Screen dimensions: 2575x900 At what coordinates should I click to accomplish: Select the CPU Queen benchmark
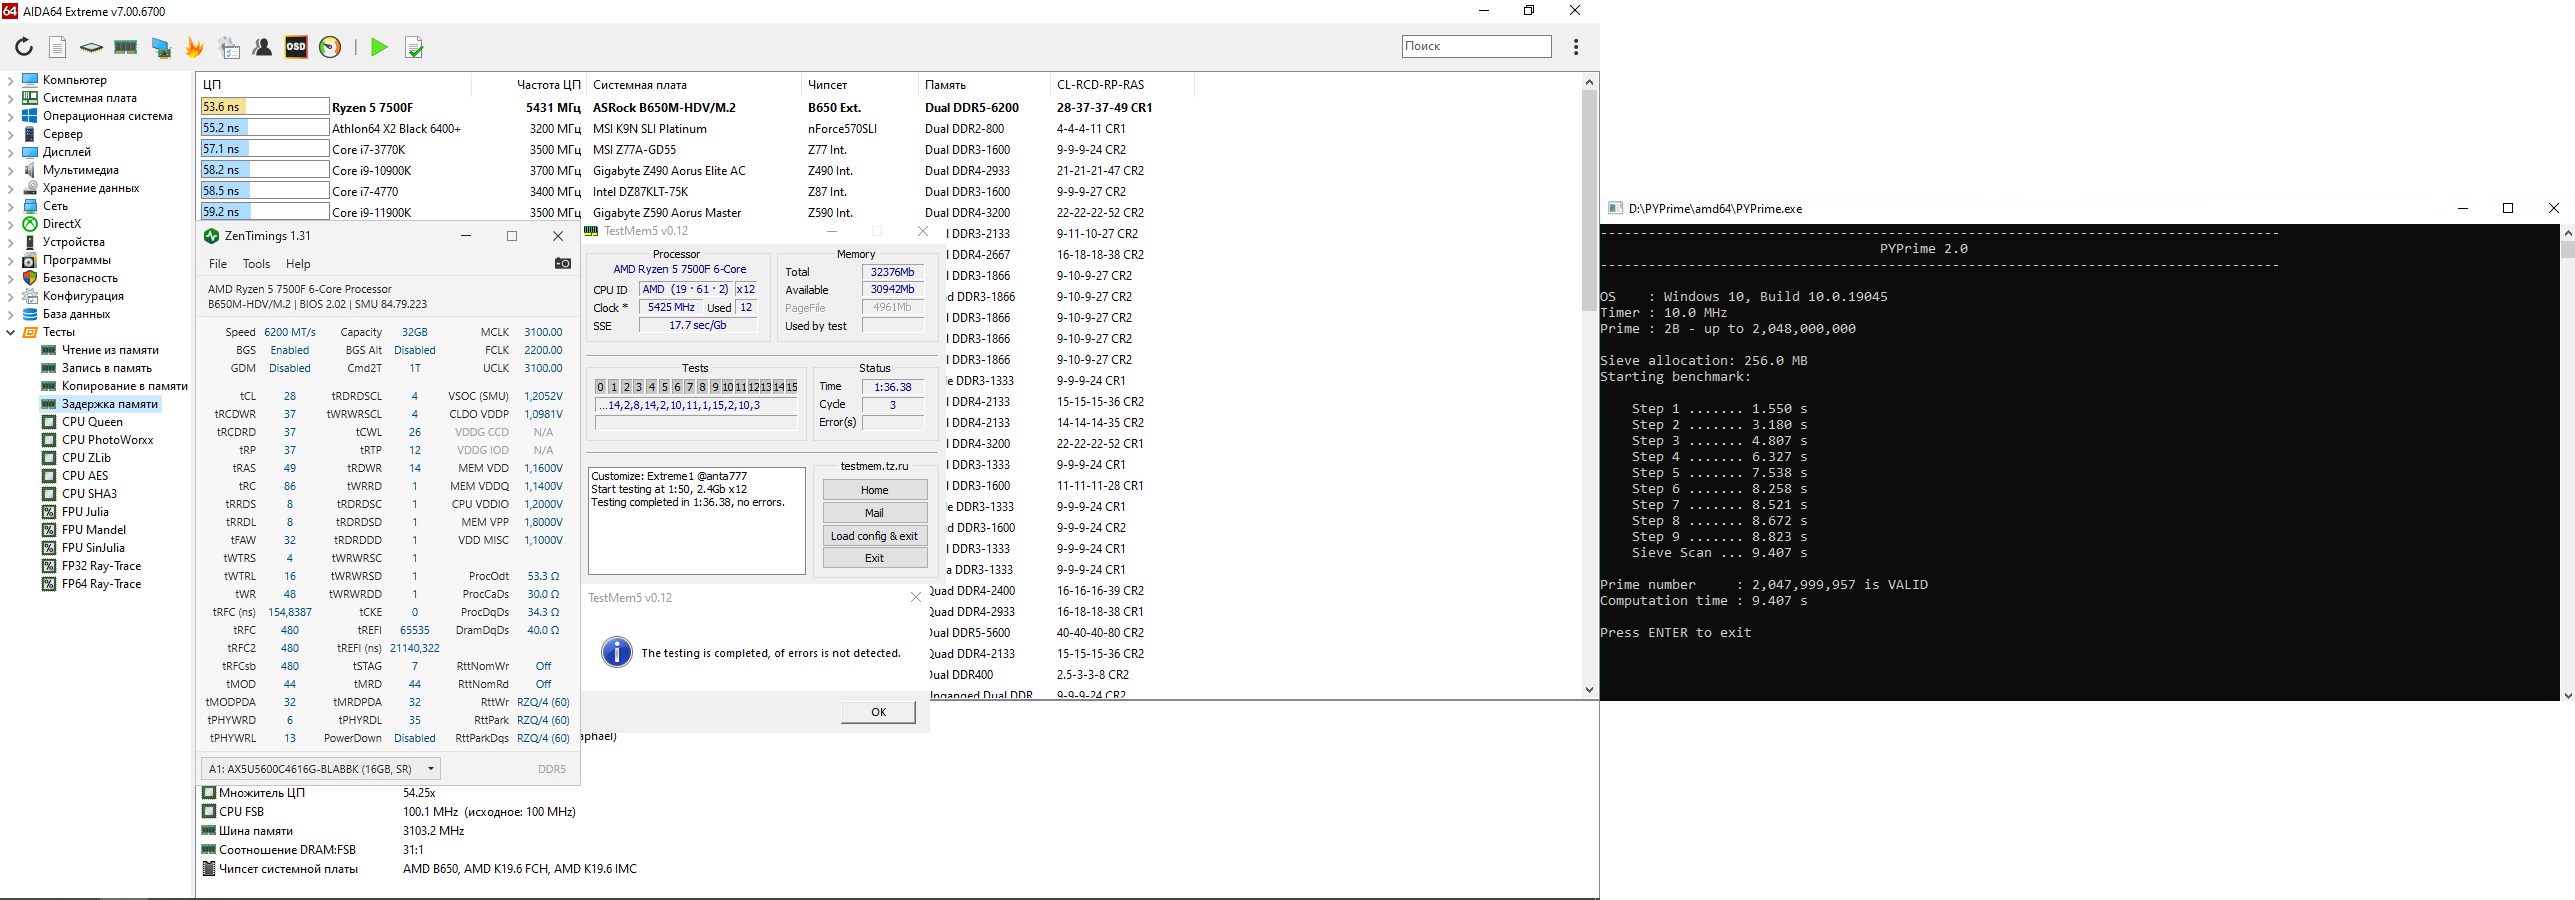tap(92, 422)
